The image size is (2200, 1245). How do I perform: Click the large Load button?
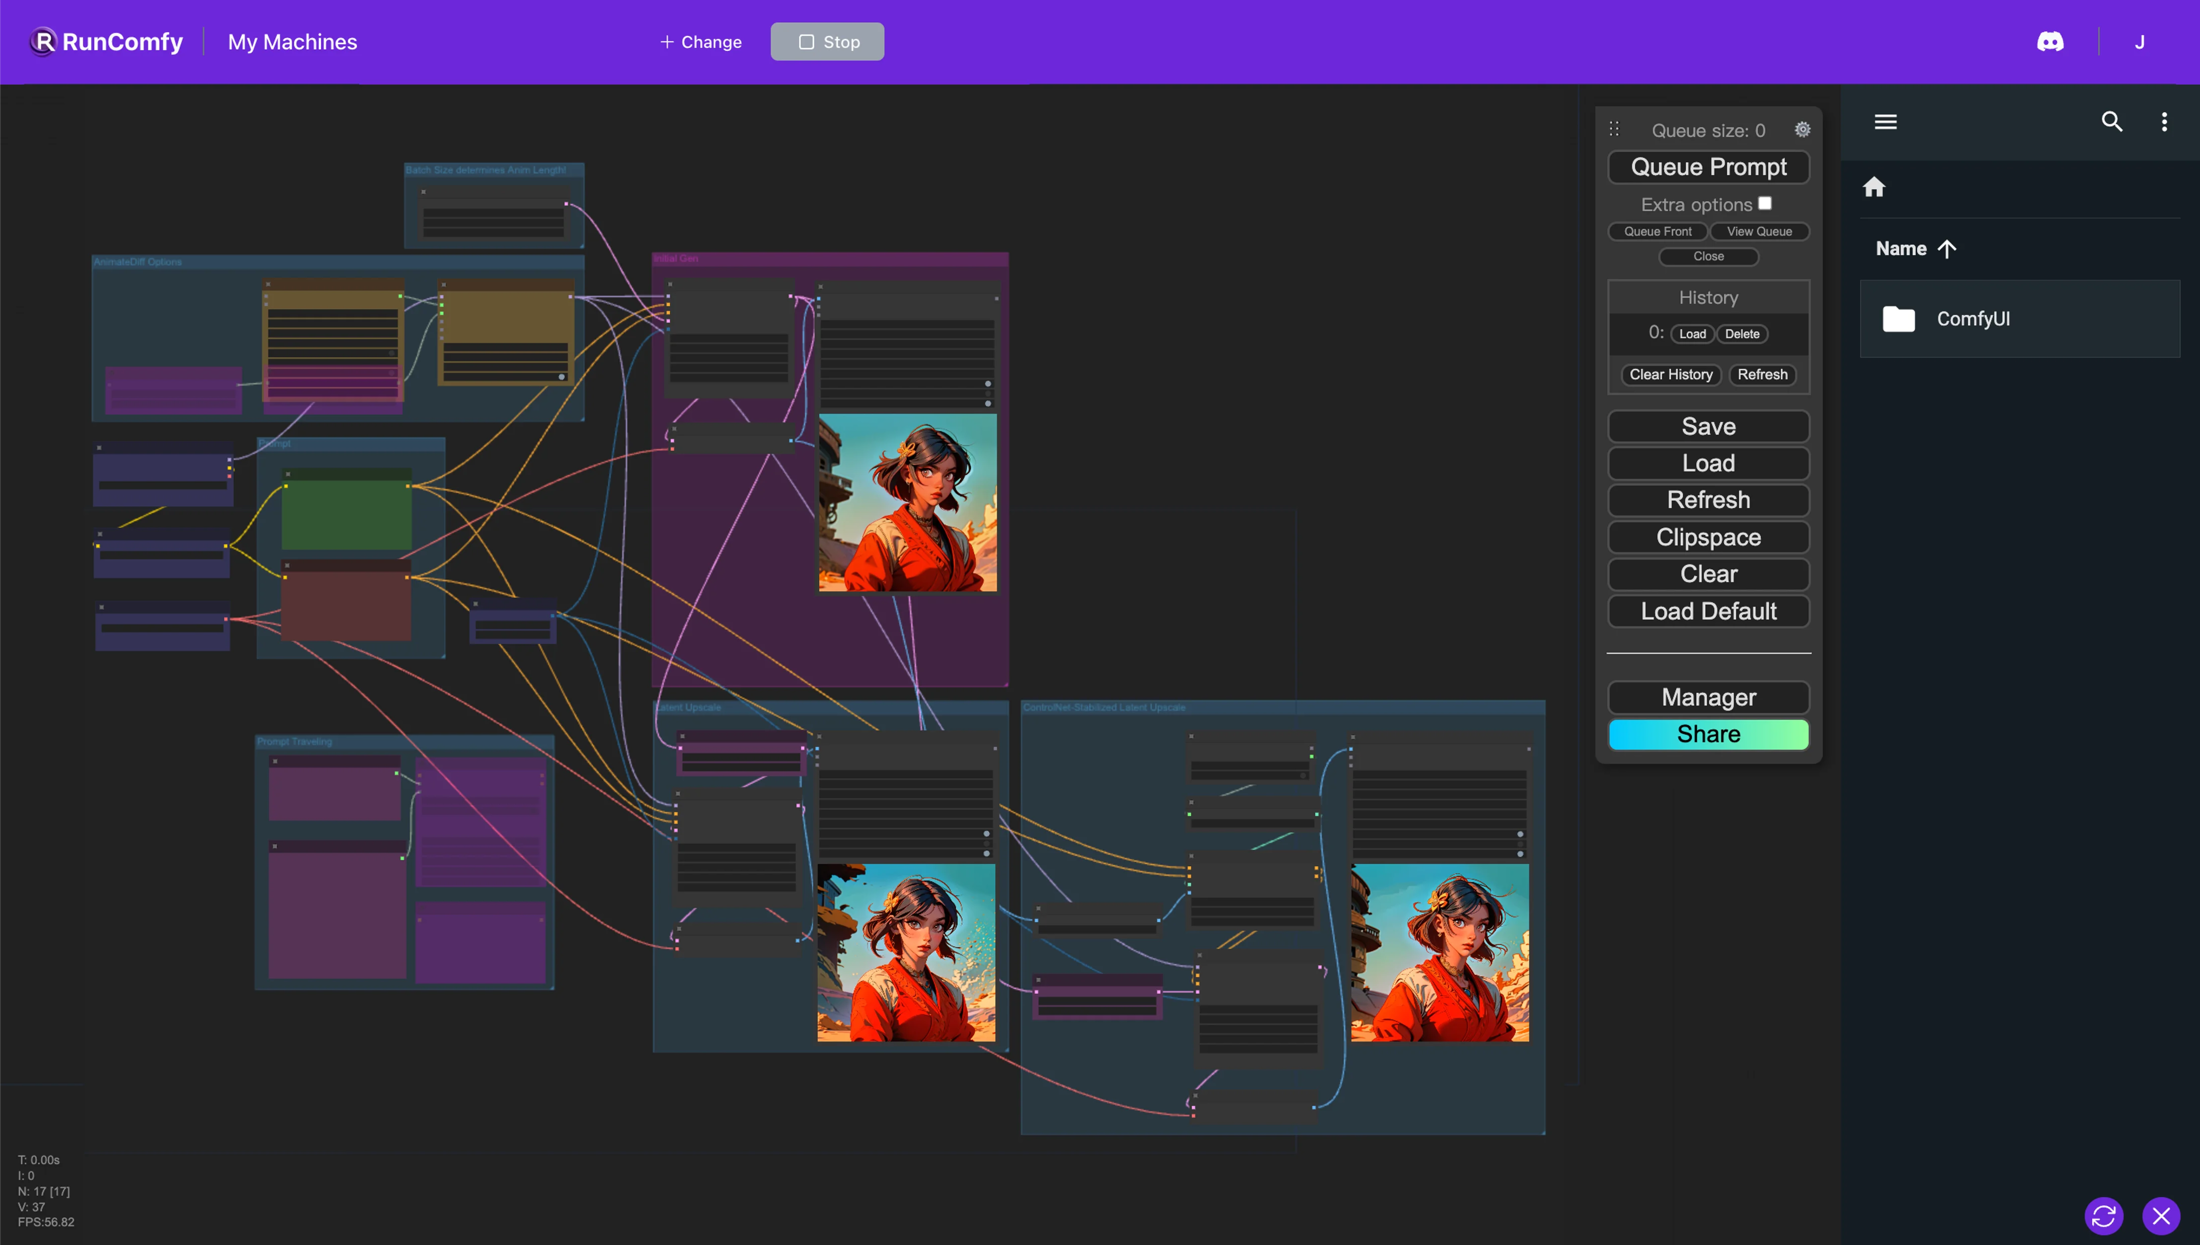coord(1708,463)
